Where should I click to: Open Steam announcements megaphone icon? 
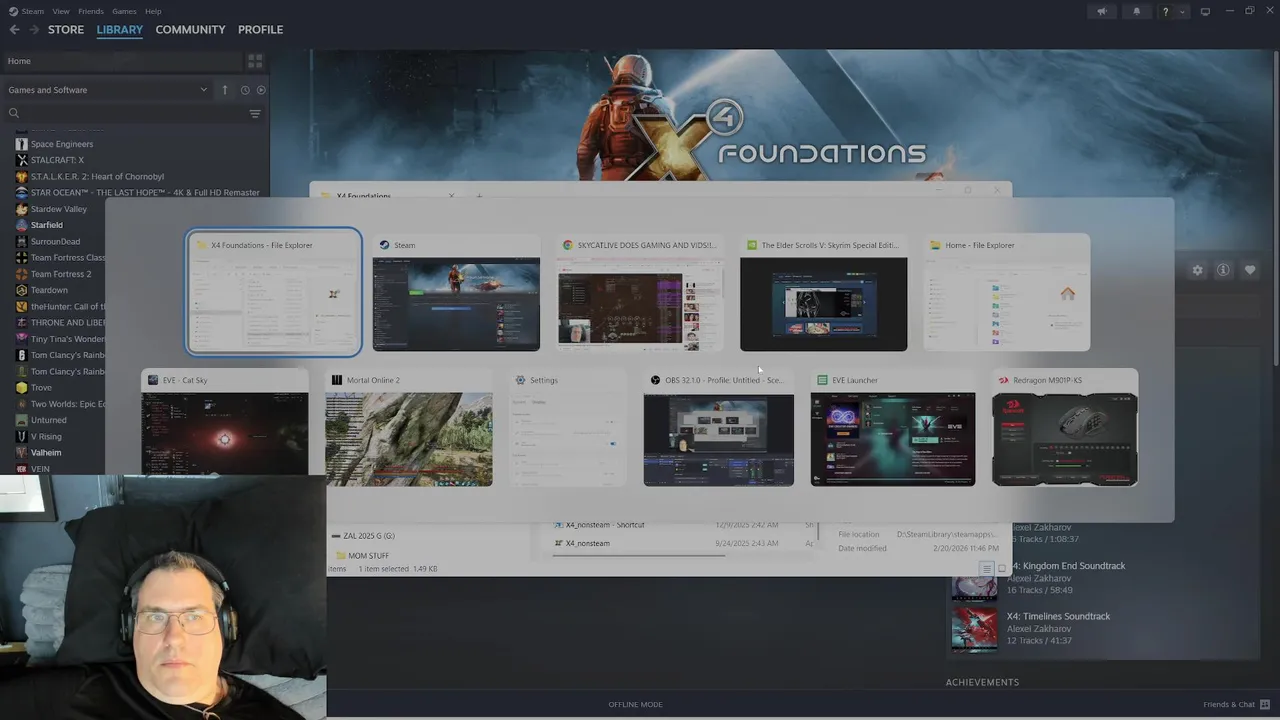[1102, 12]
